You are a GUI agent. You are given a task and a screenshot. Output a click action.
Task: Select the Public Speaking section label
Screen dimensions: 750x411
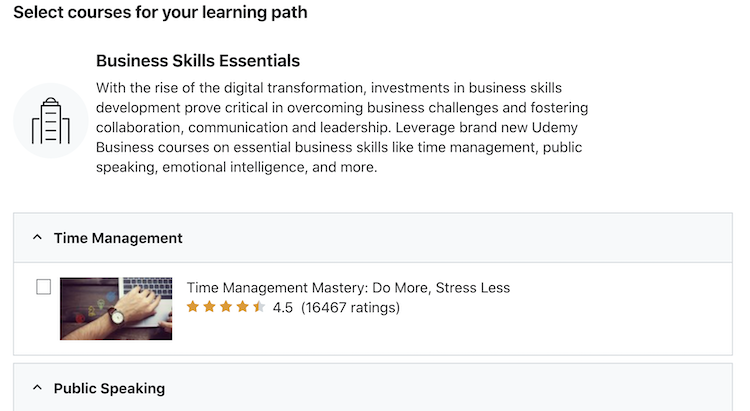coord(109,388)
